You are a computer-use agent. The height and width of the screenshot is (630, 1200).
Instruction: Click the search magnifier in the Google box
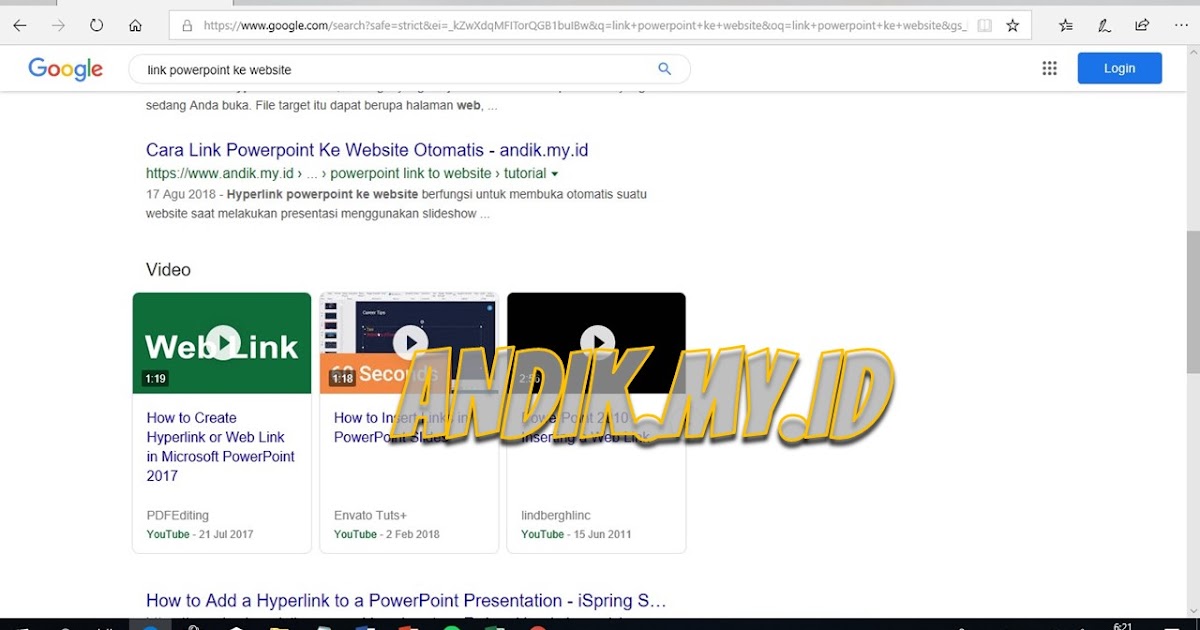point(664,69)
